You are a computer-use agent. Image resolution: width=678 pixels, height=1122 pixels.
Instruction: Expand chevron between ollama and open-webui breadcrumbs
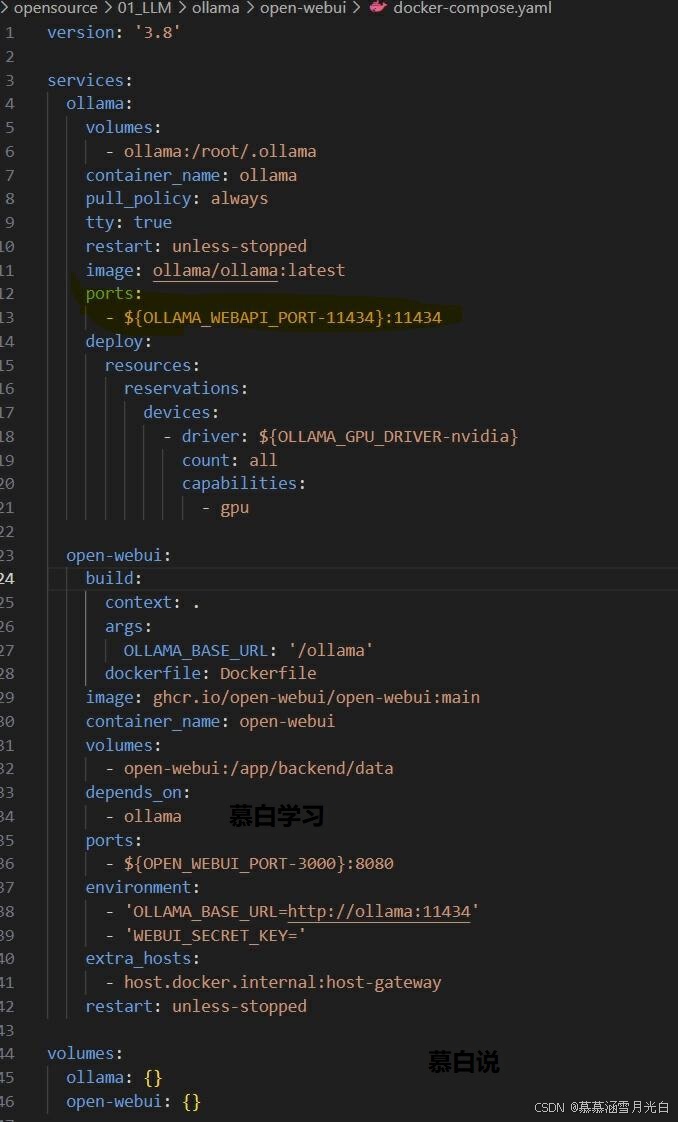click(x=250, y=9)
